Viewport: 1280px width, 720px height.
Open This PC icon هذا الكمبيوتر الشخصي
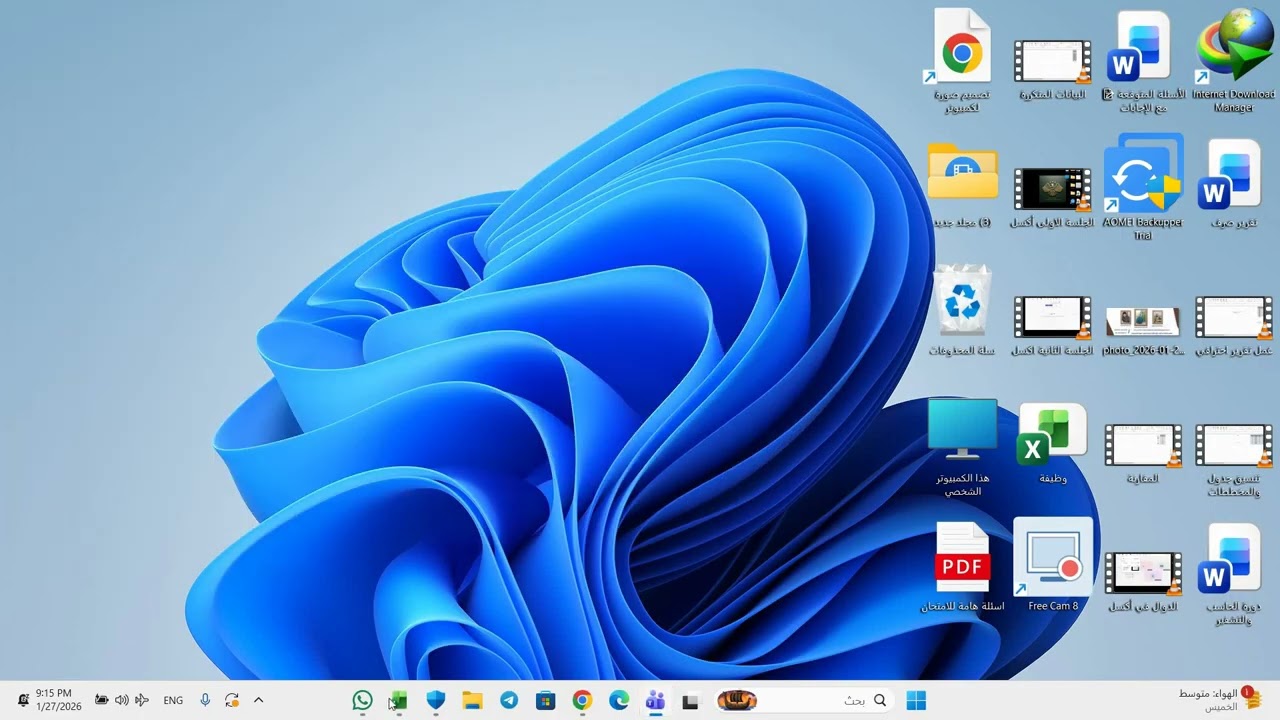(961, 447)
